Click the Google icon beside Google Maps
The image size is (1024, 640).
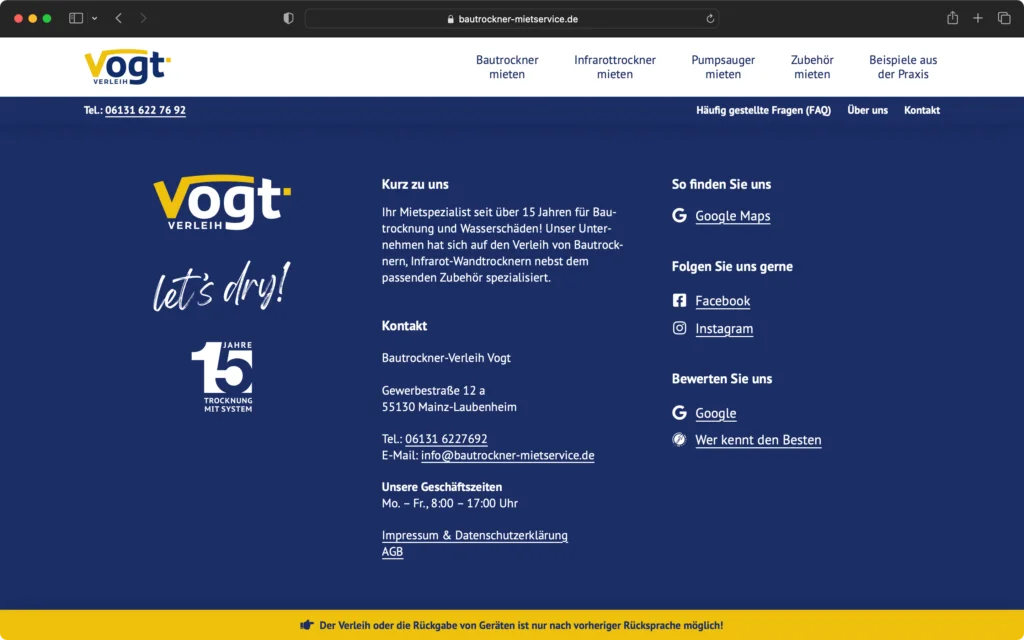679,216
